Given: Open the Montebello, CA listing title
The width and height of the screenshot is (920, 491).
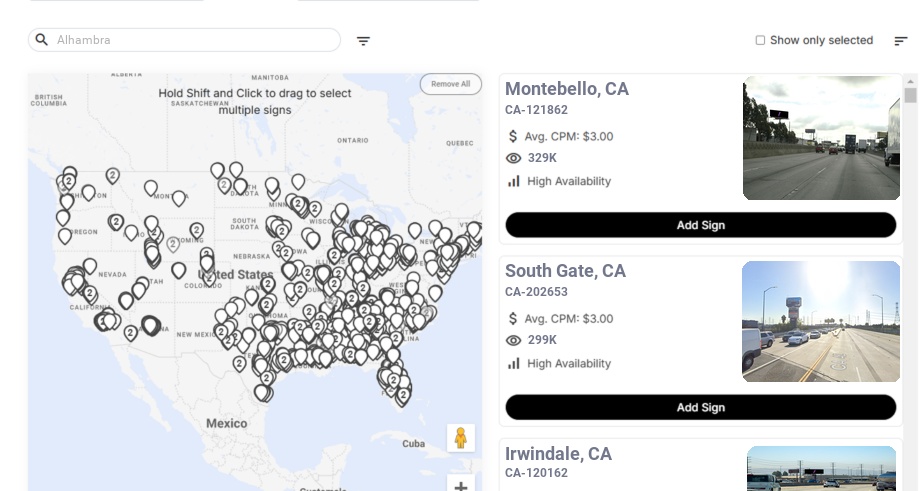Looking at the screenshot, I should 567,89.
